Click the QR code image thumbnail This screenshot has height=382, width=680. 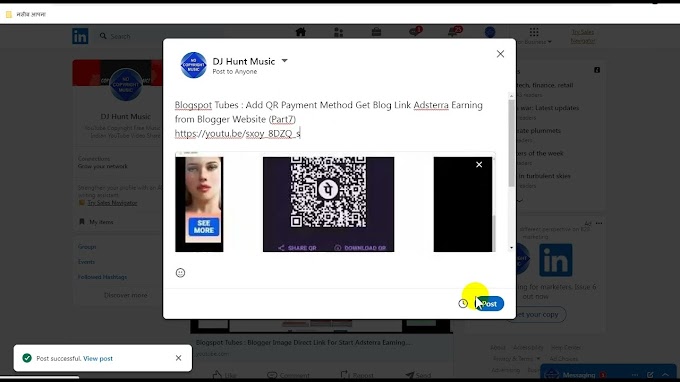coord(328,204)
